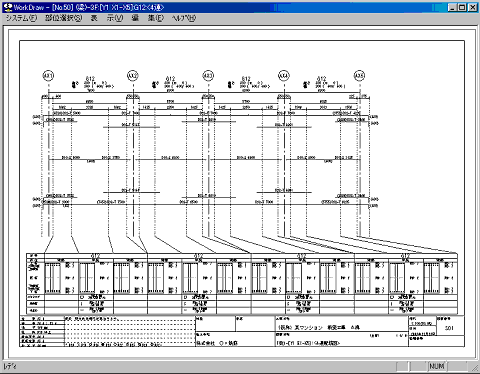Click the last beam cross-section diagram in table

[432, 278]
